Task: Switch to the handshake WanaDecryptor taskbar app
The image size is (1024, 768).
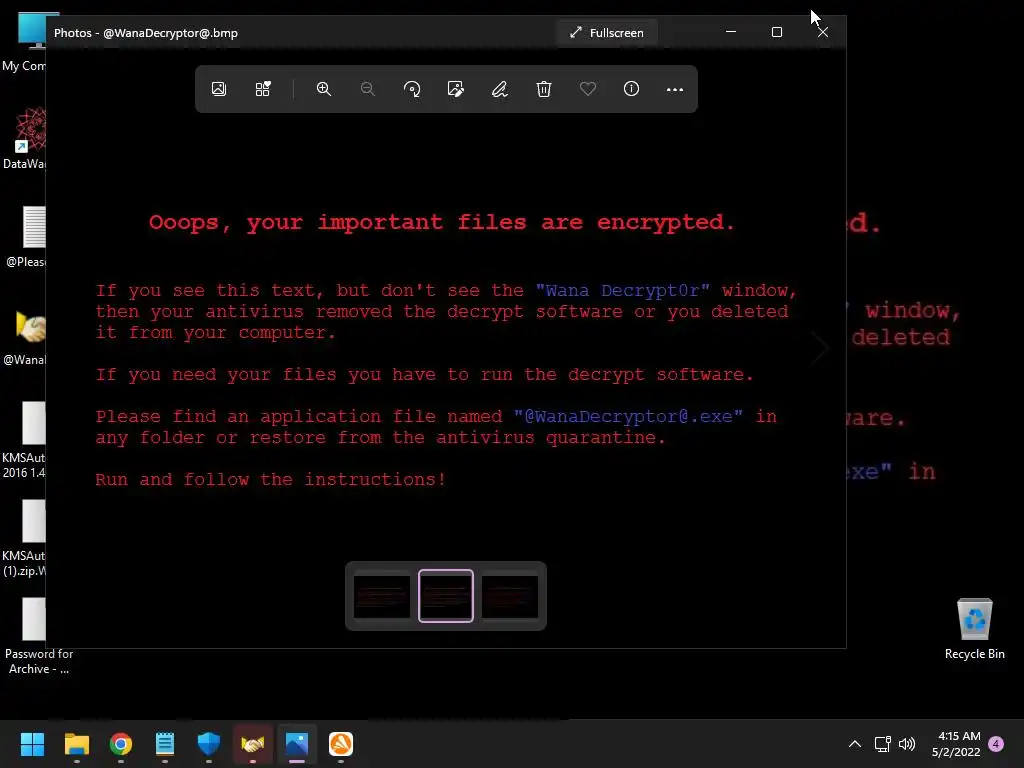Action: click(253, 744)
